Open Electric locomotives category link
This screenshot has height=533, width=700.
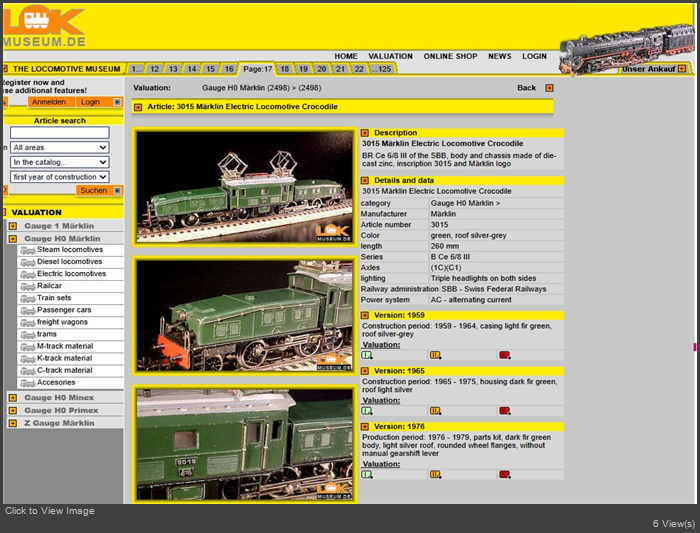pyautogui.click(x=71, y=274)
